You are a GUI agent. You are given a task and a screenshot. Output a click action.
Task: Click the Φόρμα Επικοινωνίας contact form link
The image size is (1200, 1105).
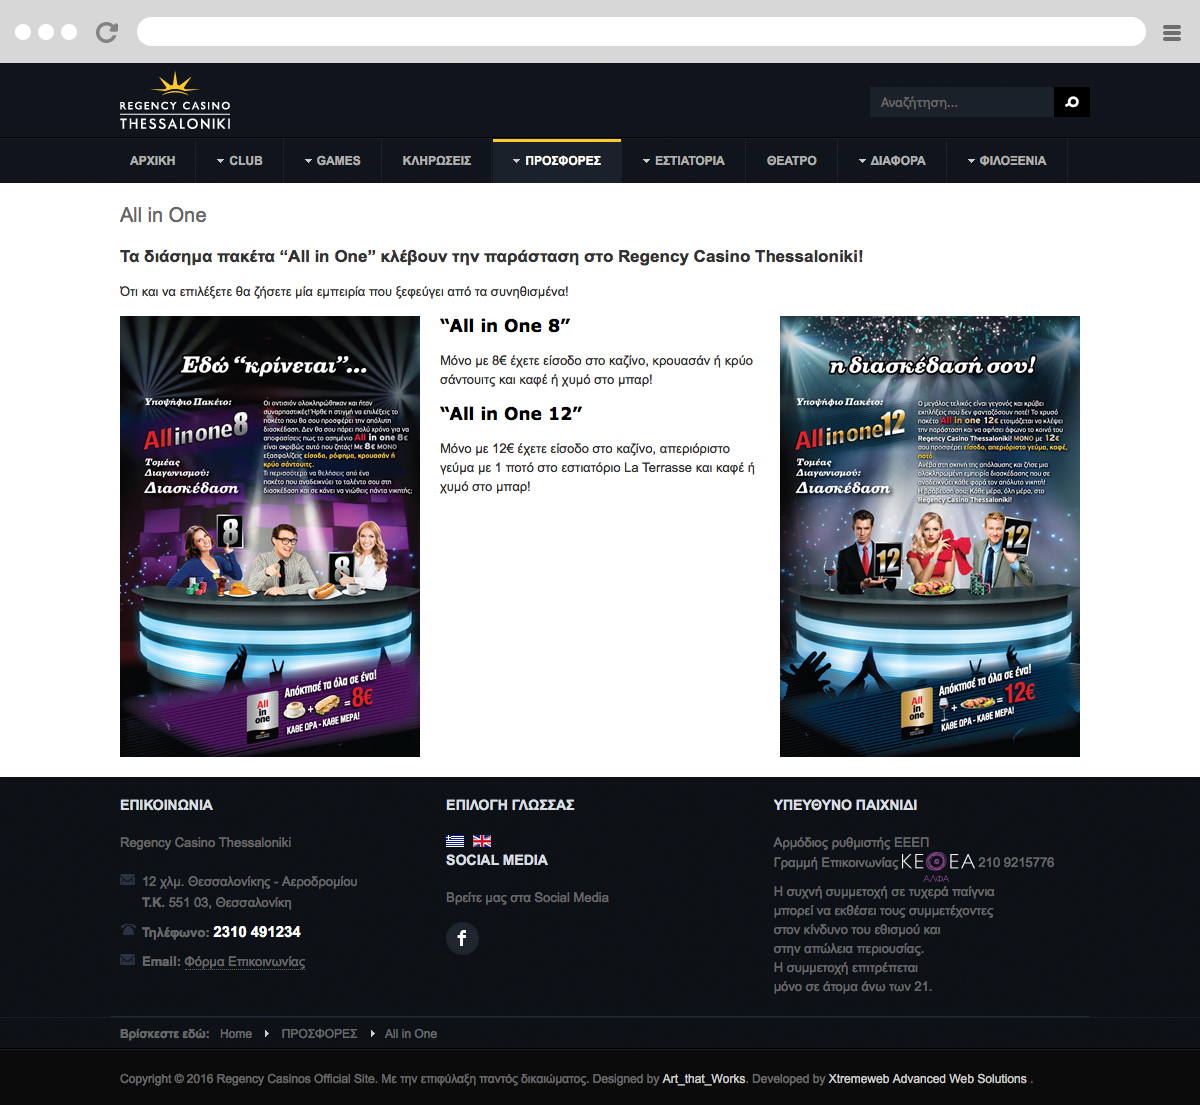point(245,962)
